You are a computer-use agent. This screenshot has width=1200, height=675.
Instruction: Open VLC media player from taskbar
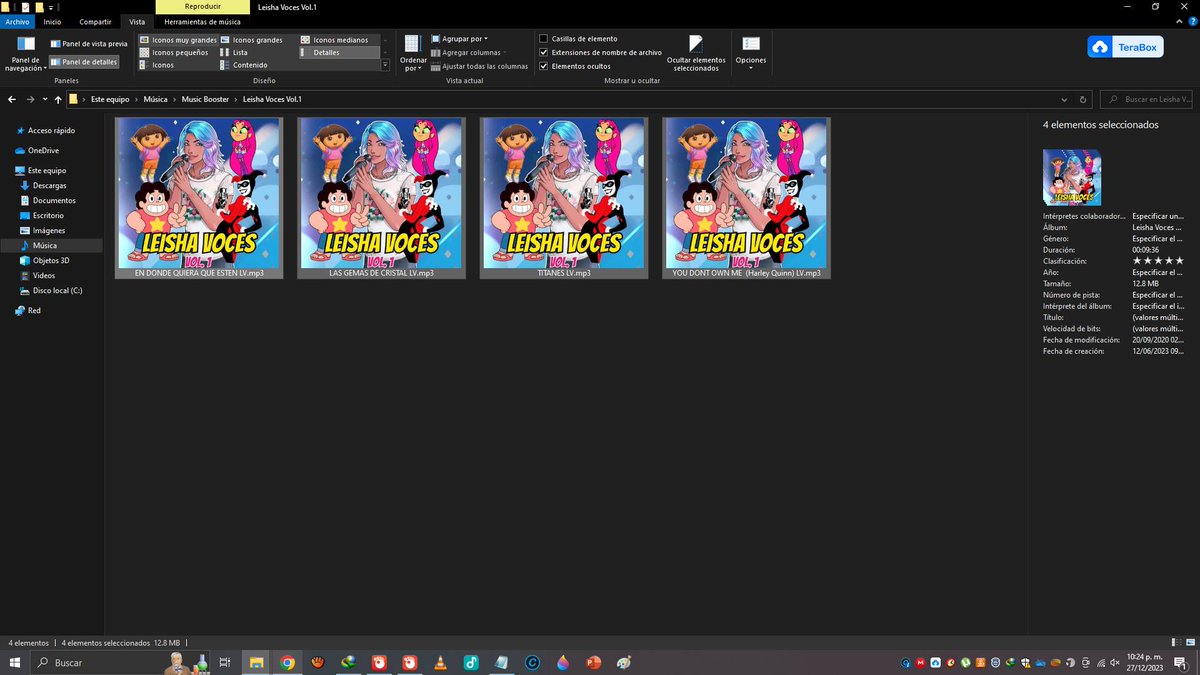(x=440, y=663)
